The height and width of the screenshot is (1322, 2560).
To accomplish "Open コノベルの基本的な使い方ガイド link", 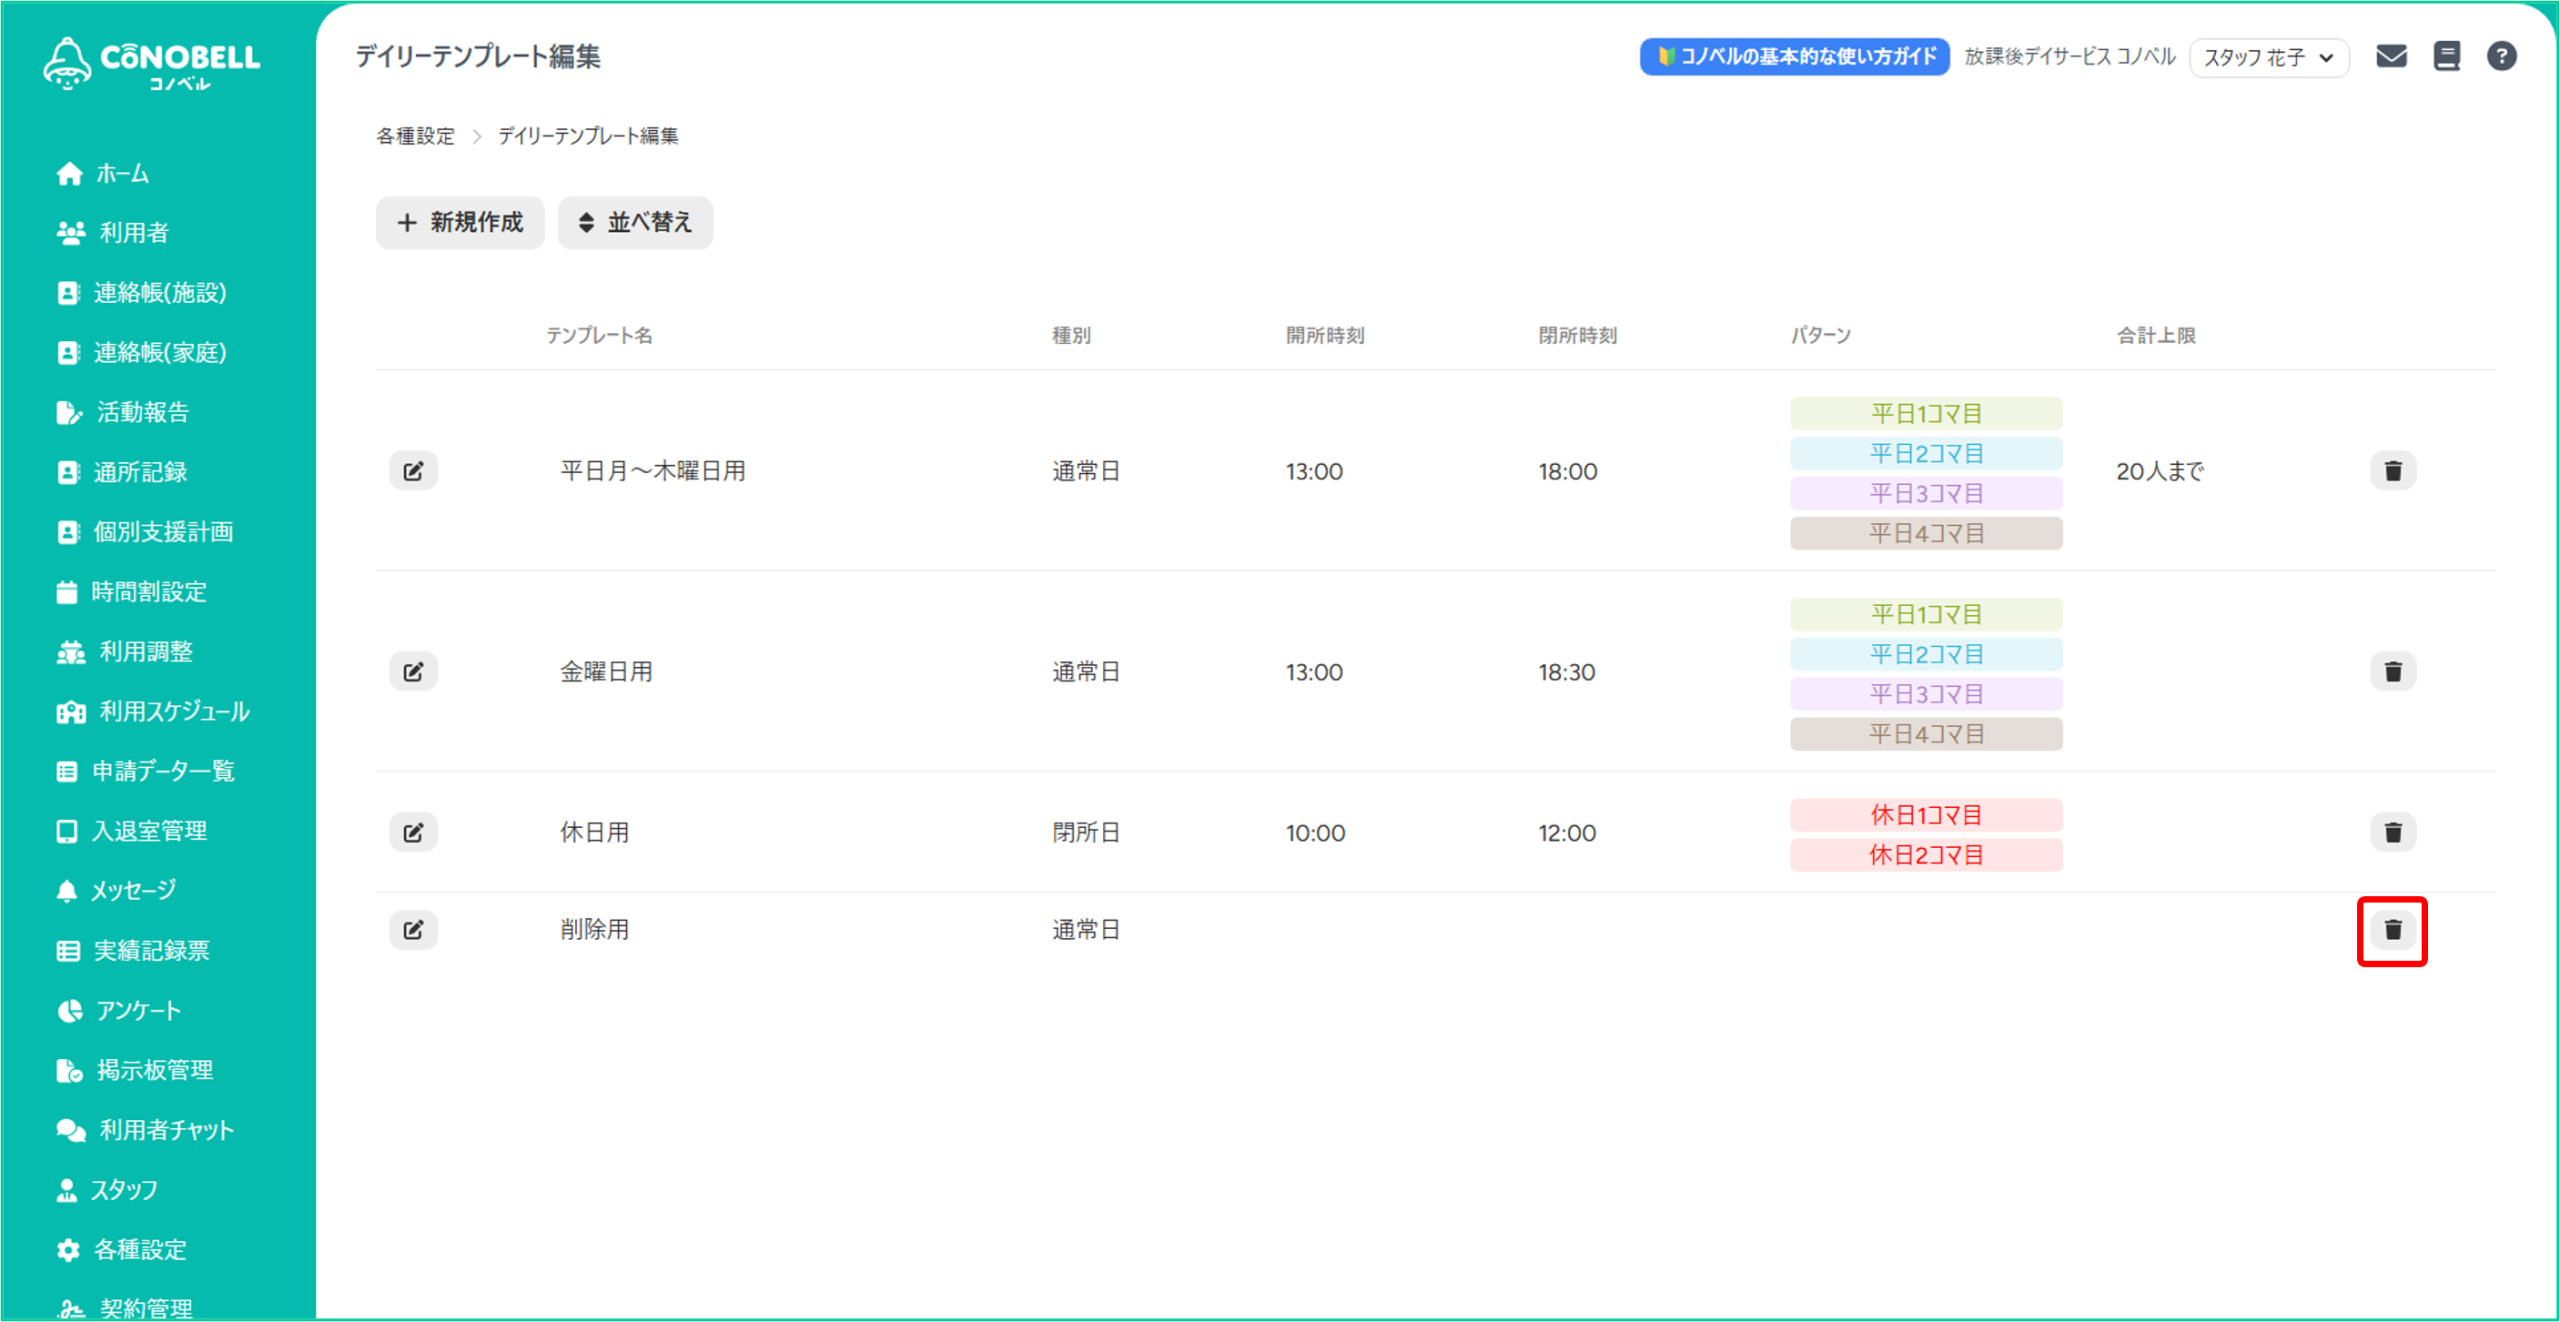I will pos(1794,56).
